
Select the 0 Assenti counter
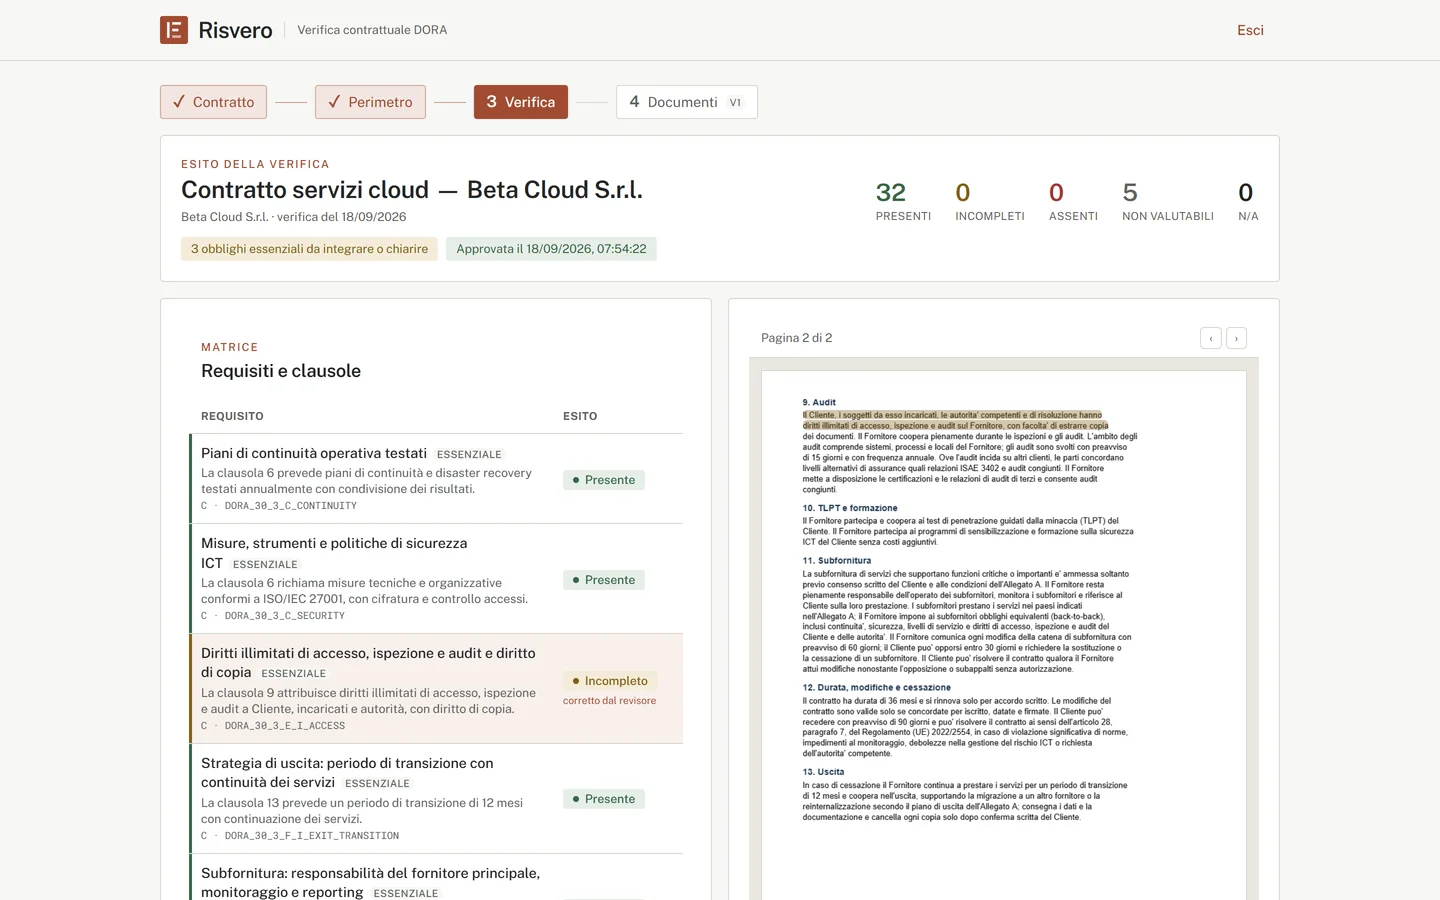[x=1073, y=201]
